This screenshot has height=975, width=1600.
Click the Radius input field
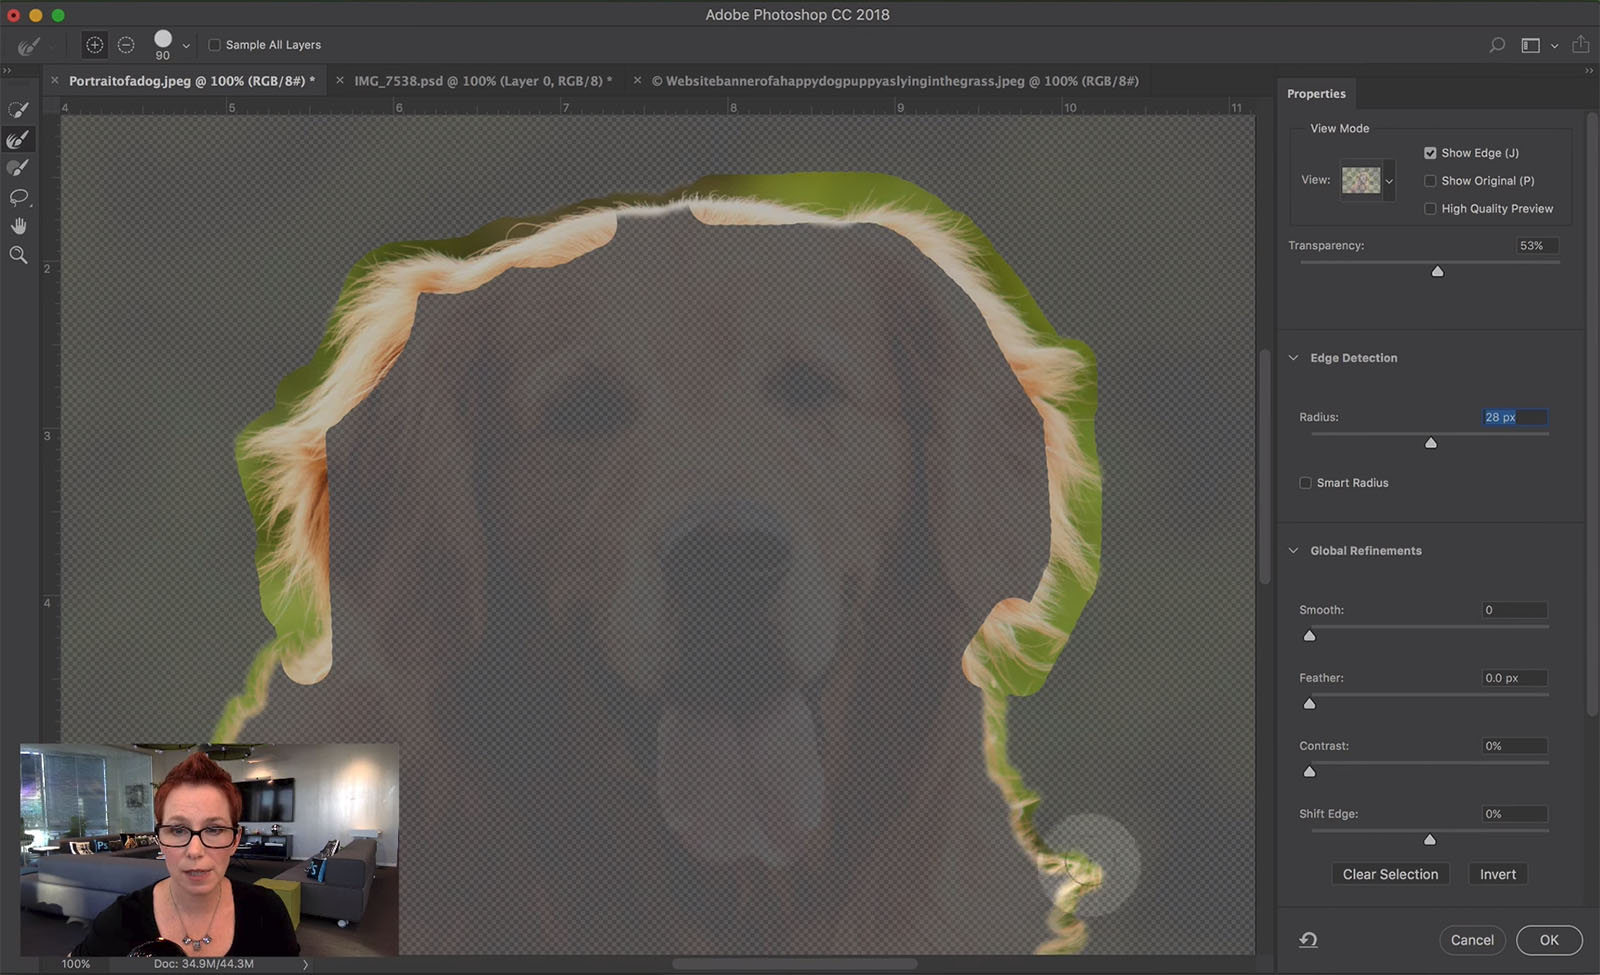tap(1512, 417)
